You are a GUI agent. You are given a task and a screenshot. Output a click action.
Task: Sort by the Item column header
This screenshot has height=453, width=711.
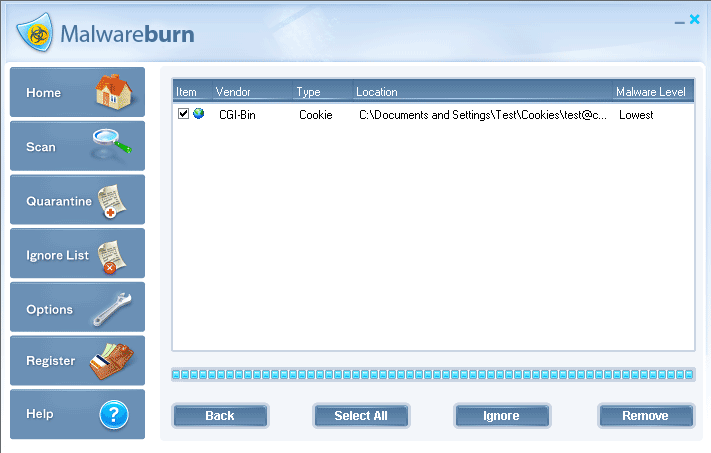pos(192,91)
